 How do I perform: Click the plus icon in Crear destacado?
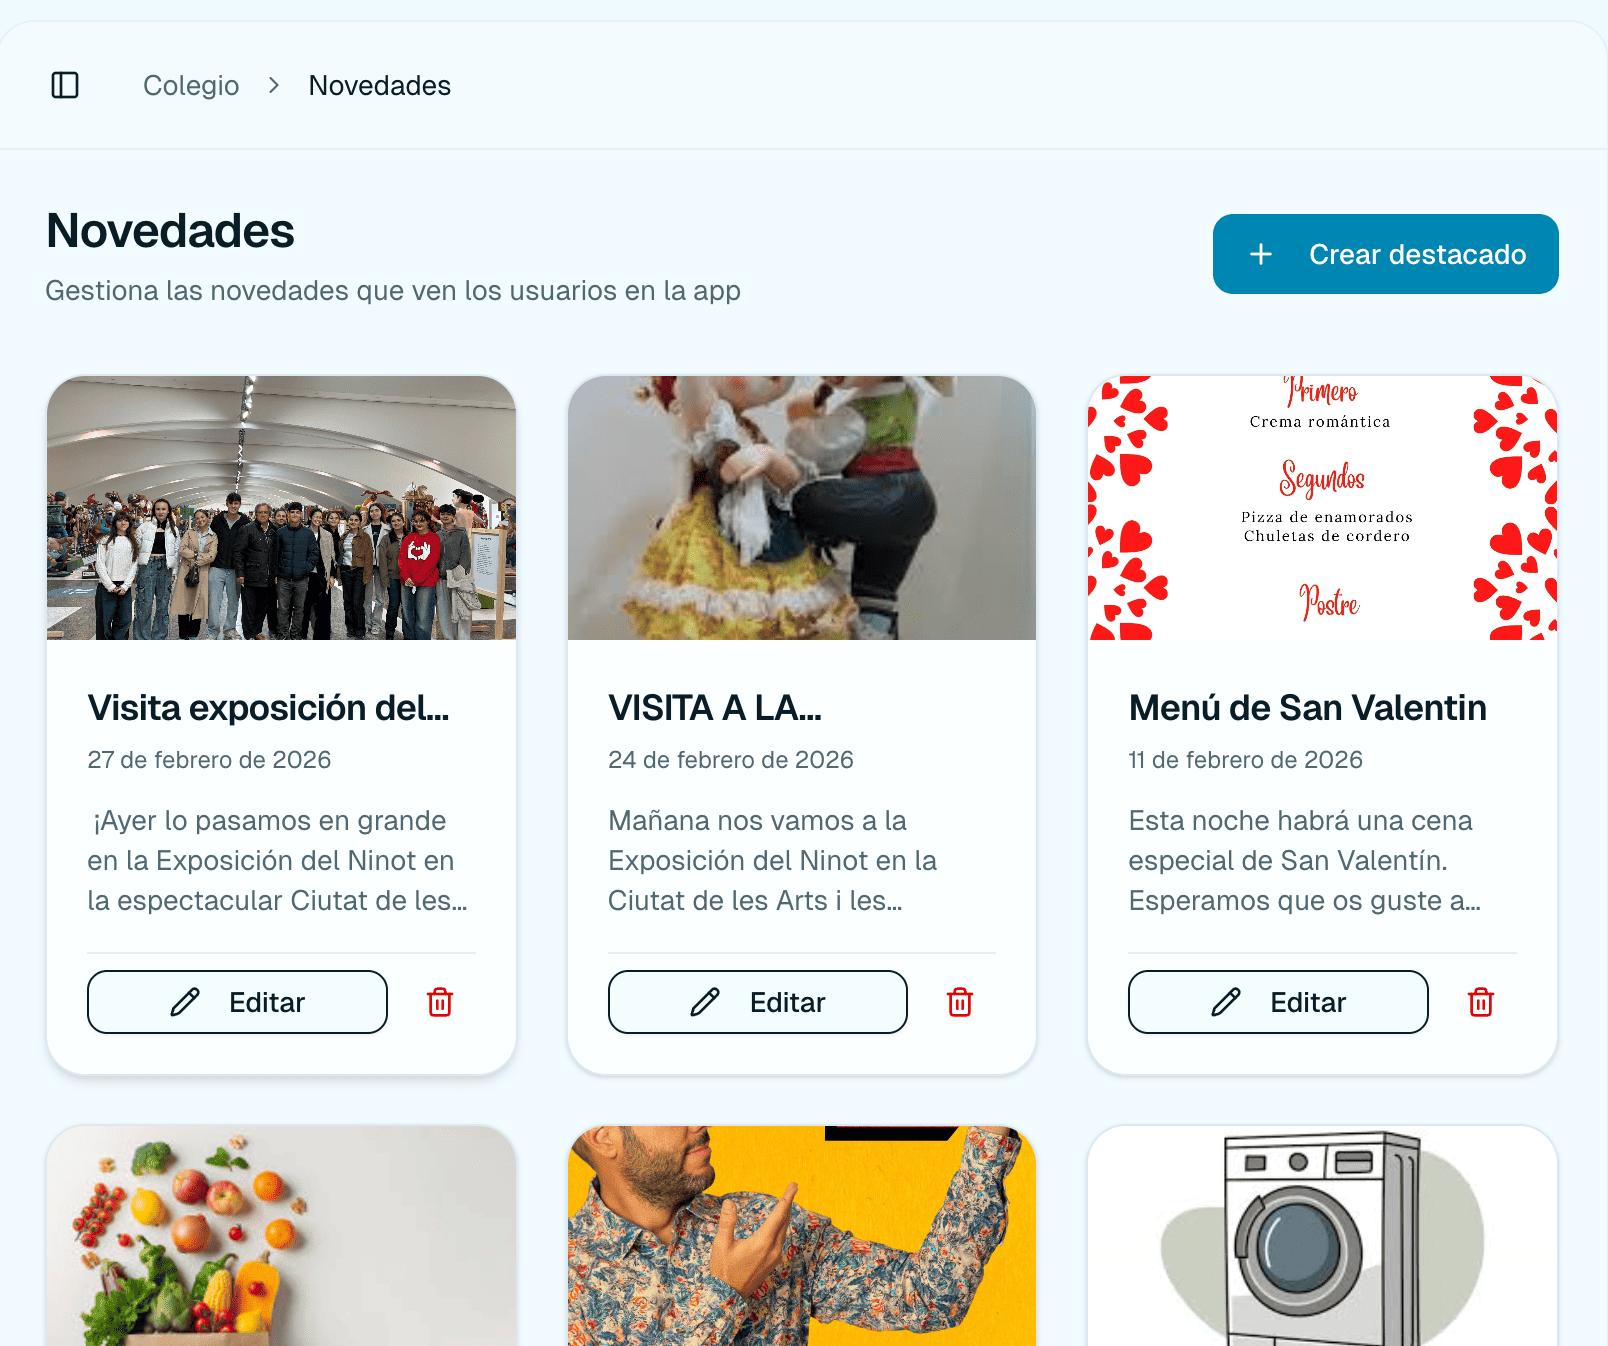pos(1261,254)
